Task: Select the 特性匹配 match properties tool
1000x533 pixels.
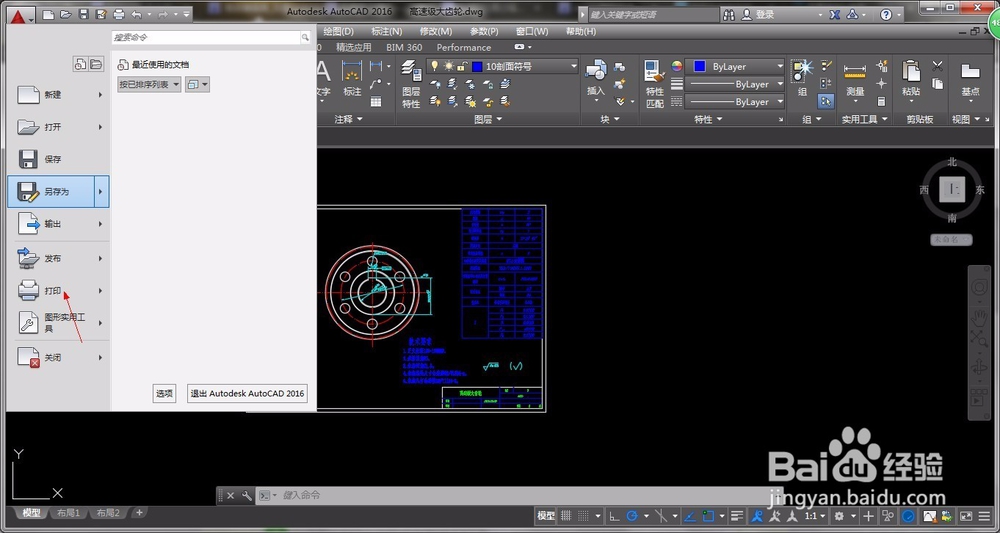Action: 654,84
